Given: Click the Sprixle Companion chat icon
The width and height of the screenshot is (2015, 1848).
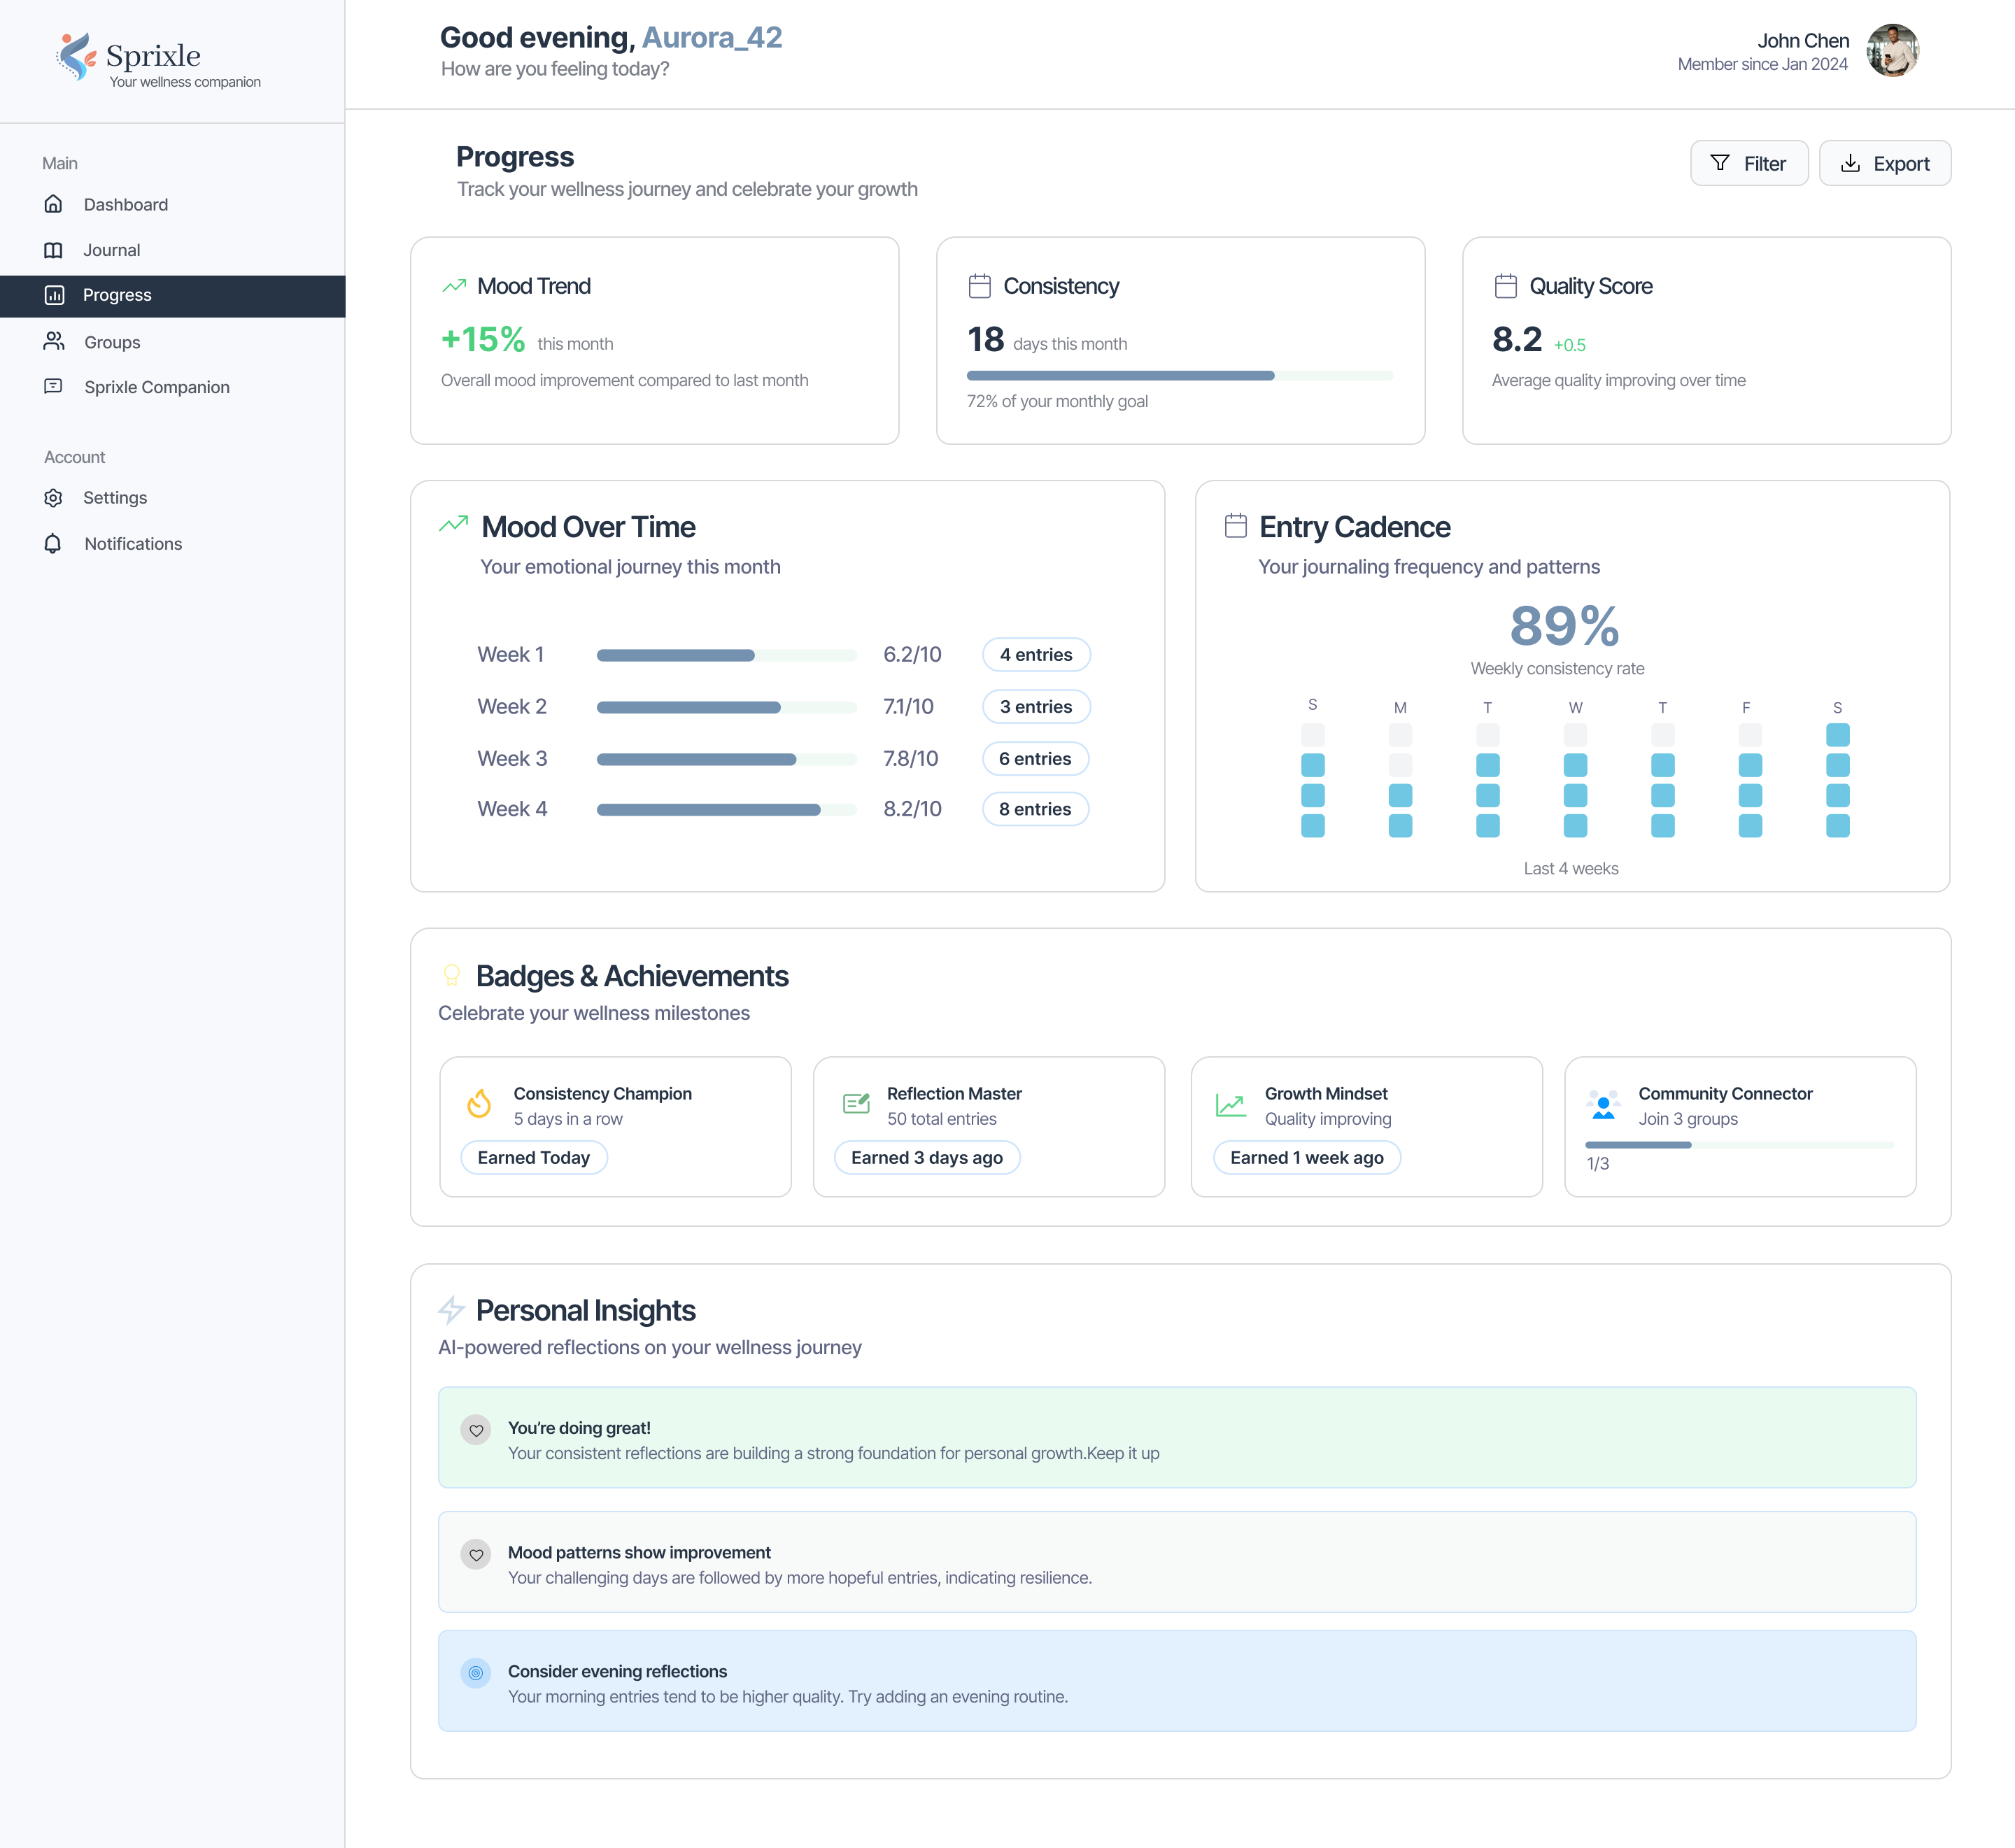Looking at the screenshot, I should pos(54,387).
